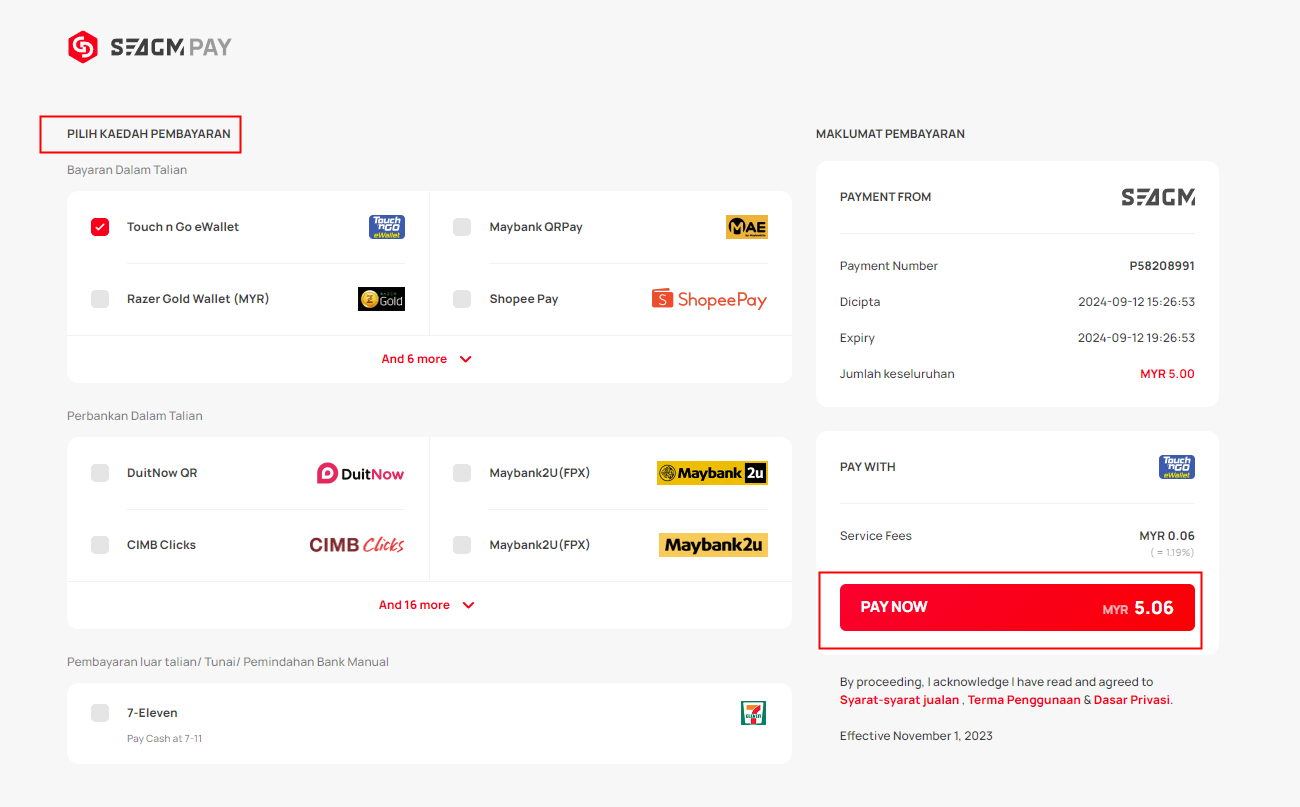This screenshot has width=1300, height=807.
Task: Click the MAE Maybank QRPay logo
Action: point(747,227)
